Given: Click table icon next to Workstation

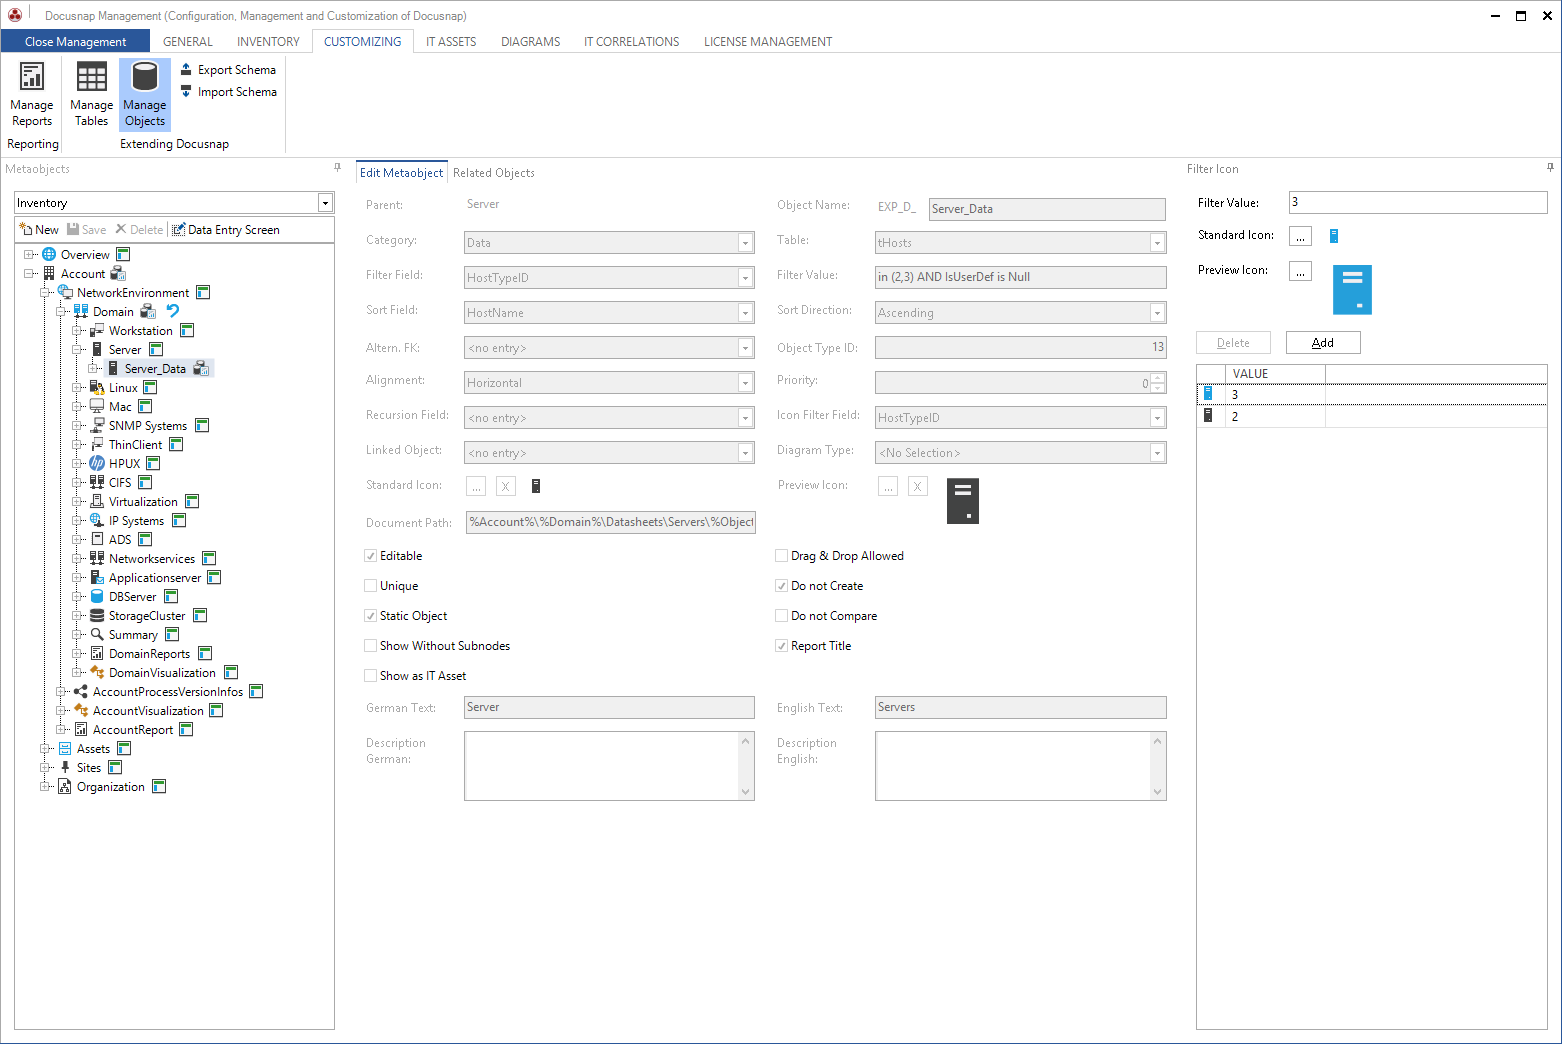Looking at the screenshot, I should 187,331.
